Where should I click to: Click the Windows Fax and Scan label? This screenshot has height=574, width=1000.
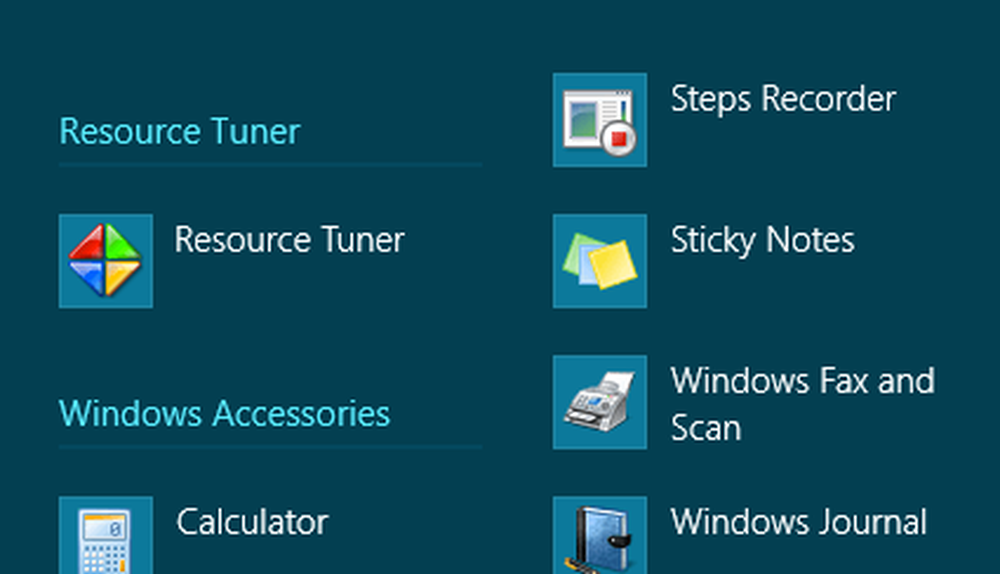[x=803, y=404]
